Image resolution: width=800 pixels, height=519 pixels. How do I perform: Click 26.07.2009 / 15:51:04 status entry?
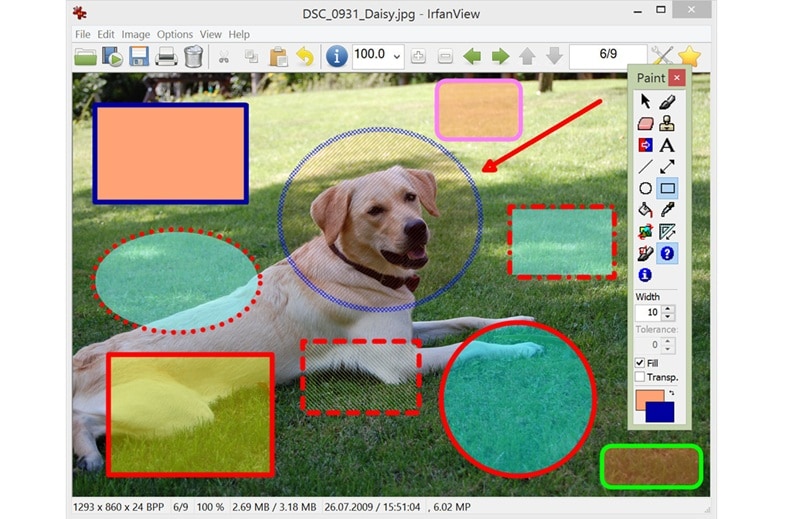[372, 507]
